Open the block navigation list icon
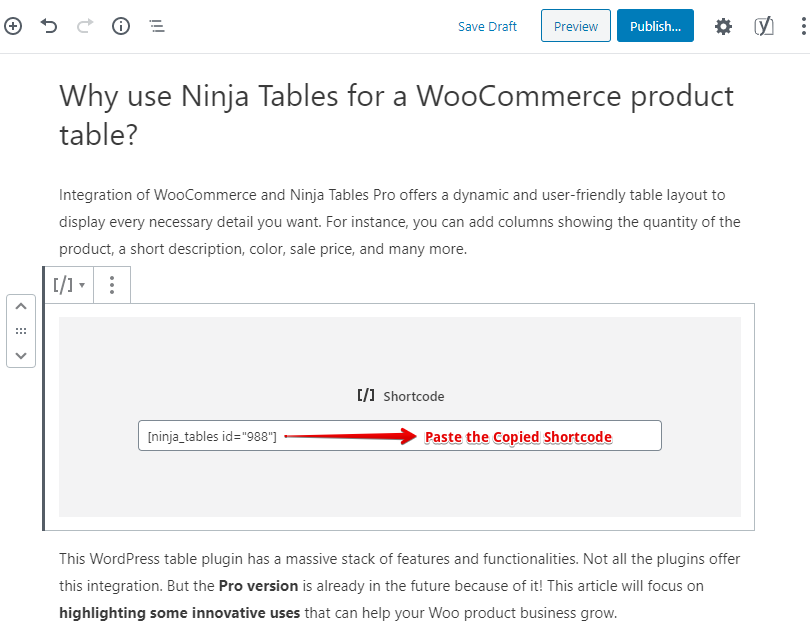This screenshot has width=810, height=640. pos(157,26)
